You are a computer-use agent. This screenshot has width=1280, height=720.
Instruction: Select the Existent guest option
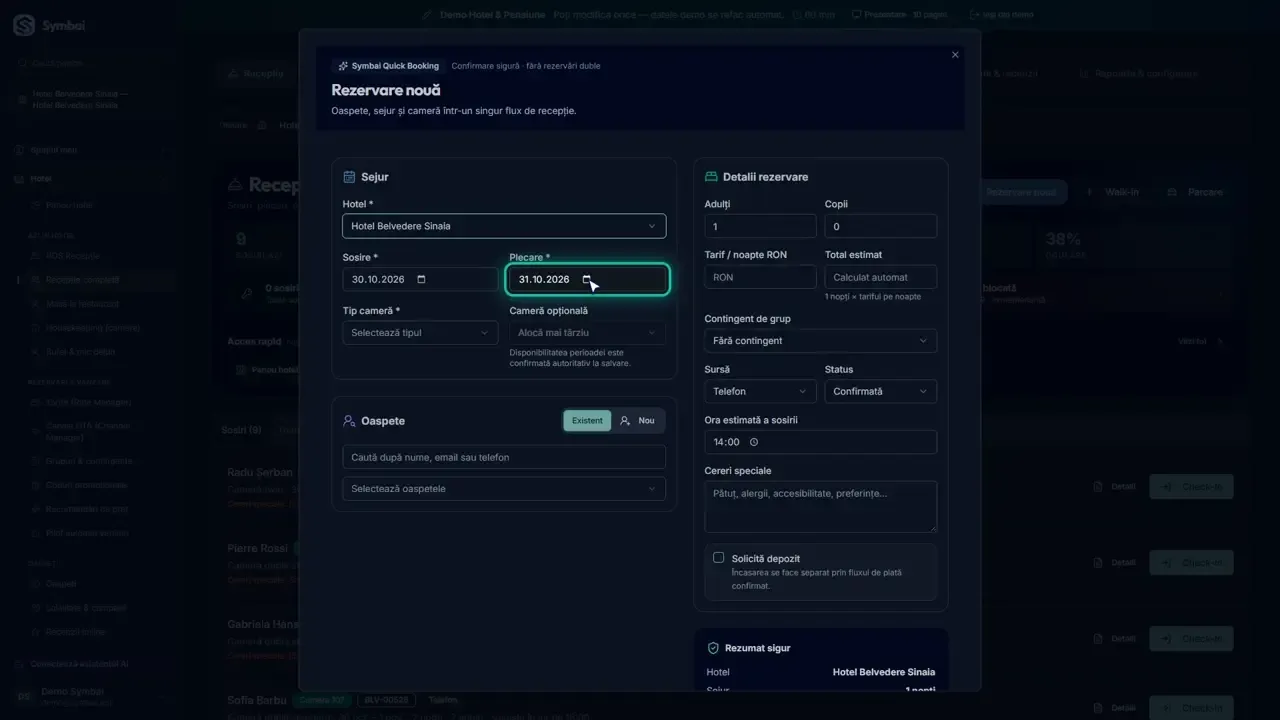pyautogui.click(x=587, y=421)
